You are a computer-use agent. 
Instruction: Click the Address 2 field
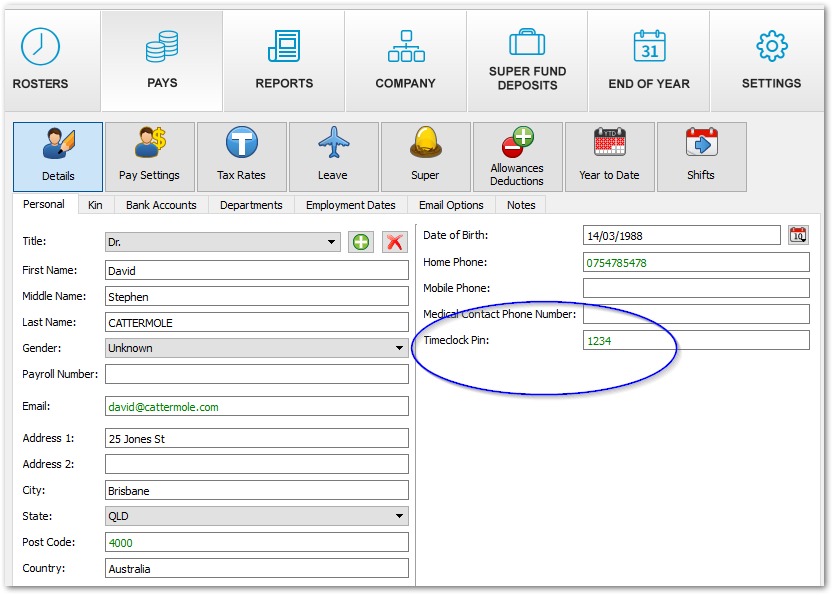coord(257,464)
